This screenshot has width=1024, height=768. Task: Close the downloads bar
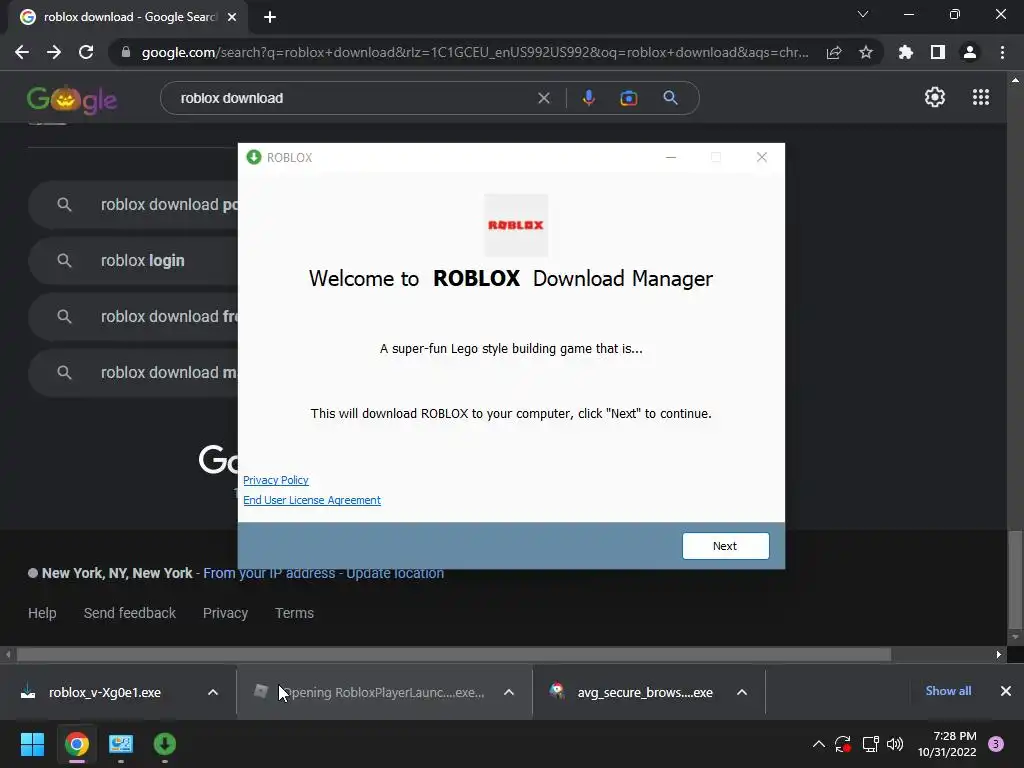pos(1006,691)
